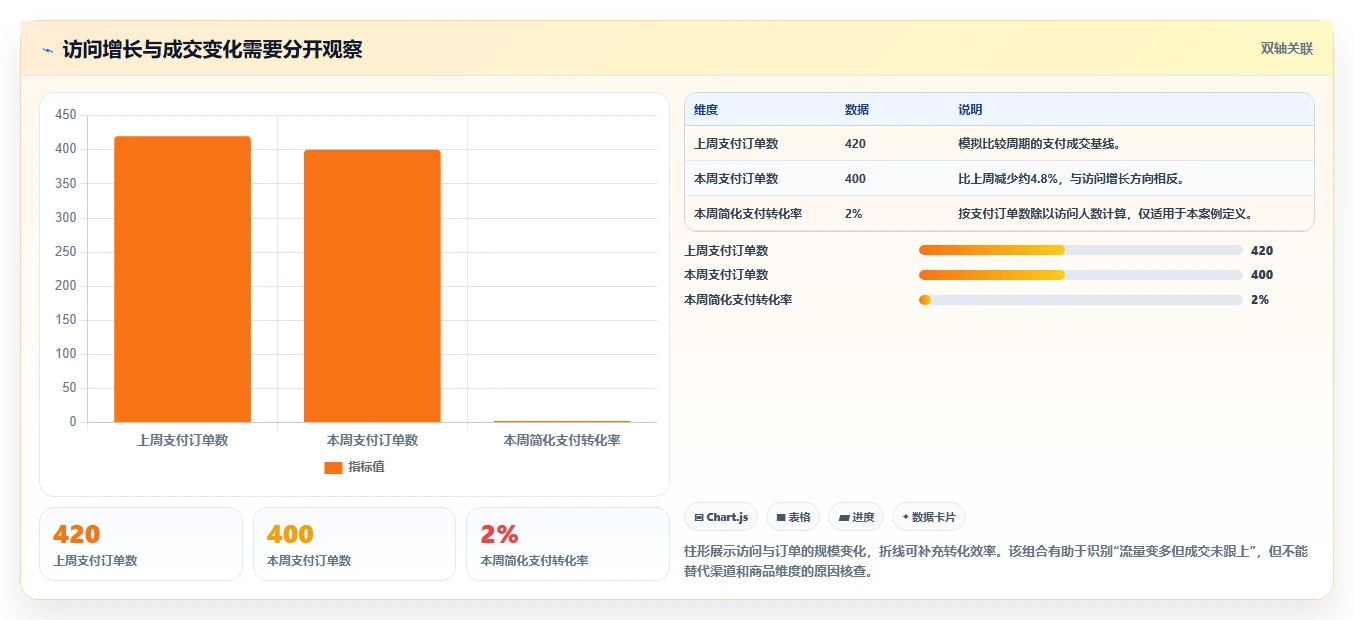
Task: Click the paragraph starting 柱形展示访问与订单
Action: coord(996,562)
